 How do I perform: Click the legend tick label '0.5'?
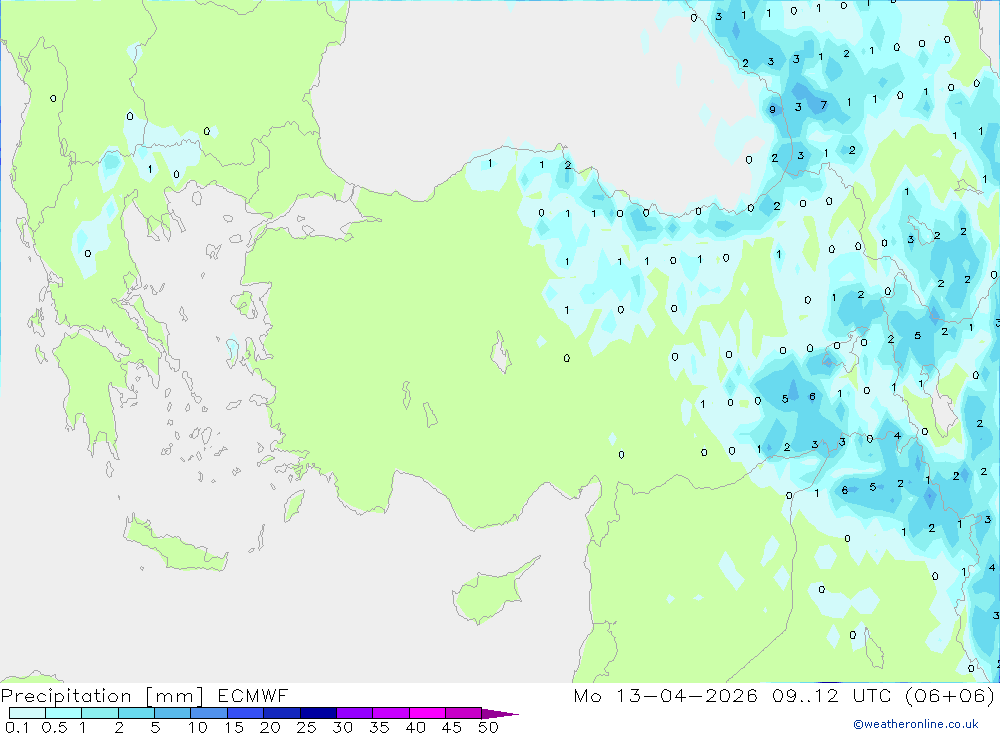tap(54, 727)
